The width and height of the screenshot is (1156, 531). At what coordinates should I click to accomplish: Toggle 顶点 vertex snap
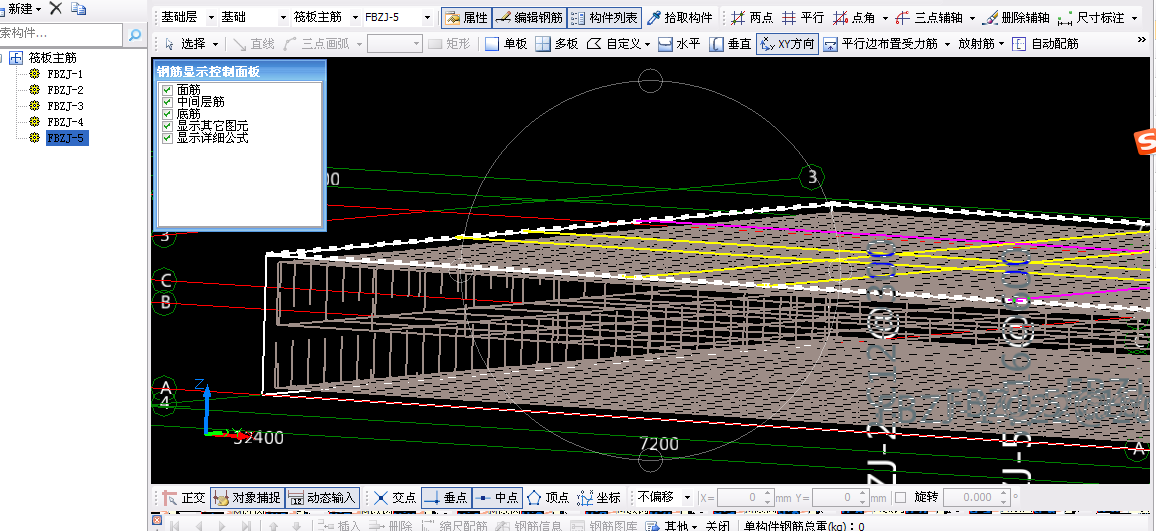(x=548, y=498)
